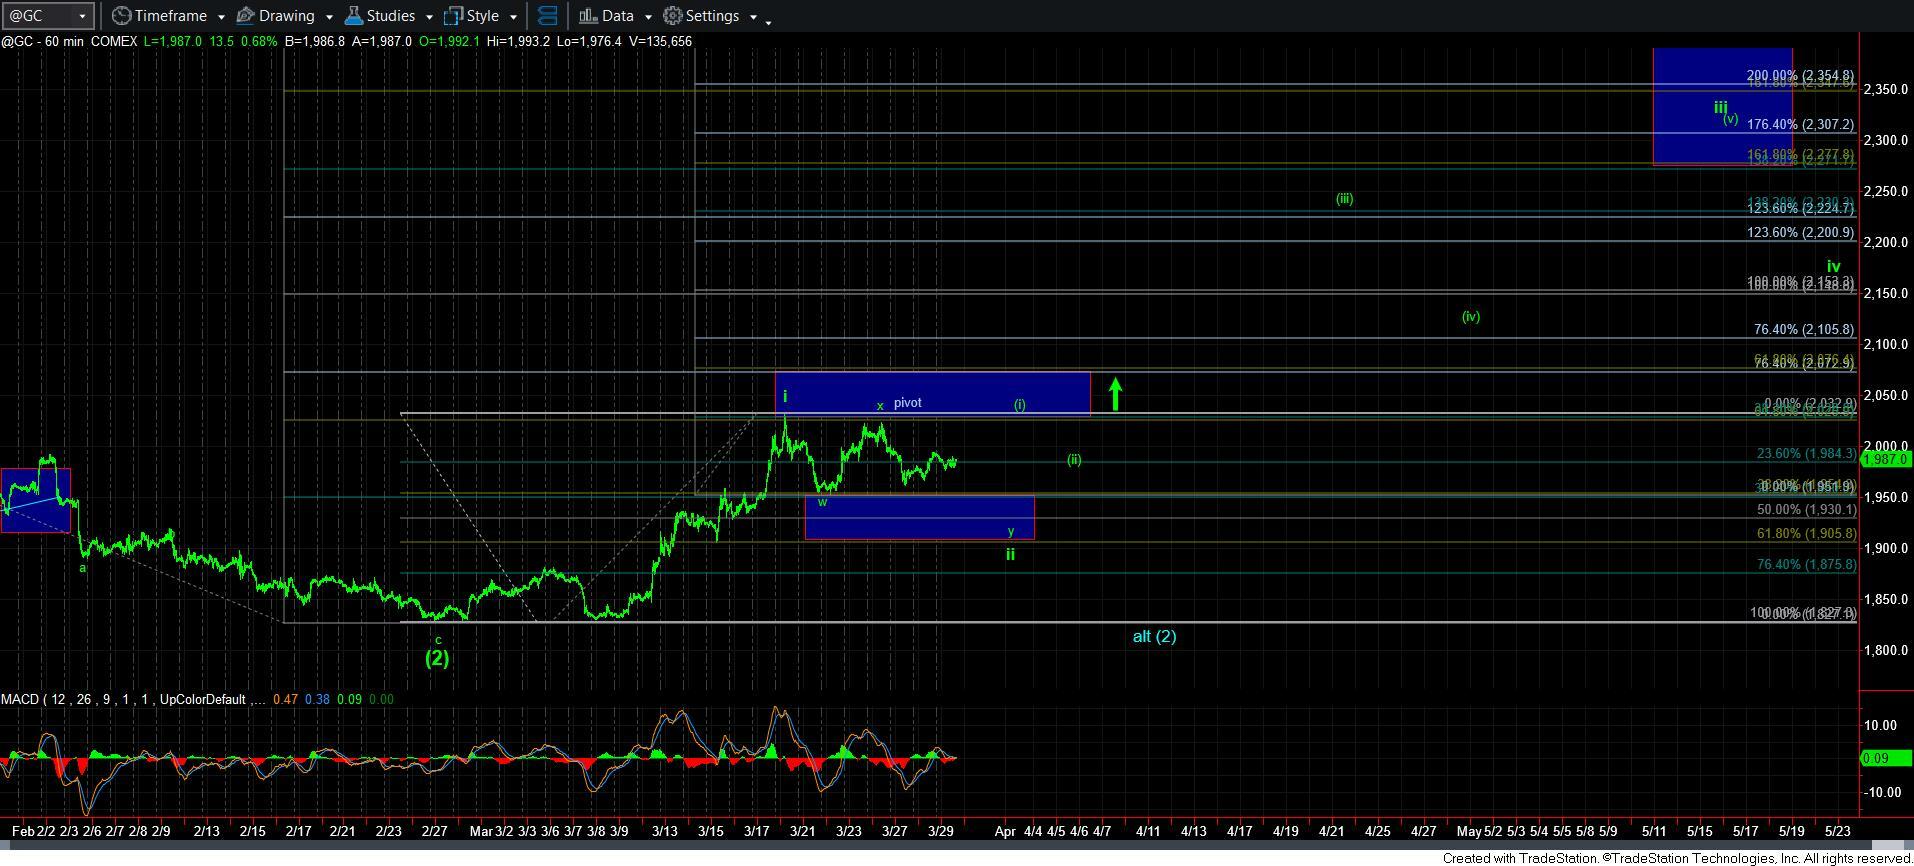This screenshot has height=866, width=1914.
Task: Open the Studies menu label
Action: [390, 16]
